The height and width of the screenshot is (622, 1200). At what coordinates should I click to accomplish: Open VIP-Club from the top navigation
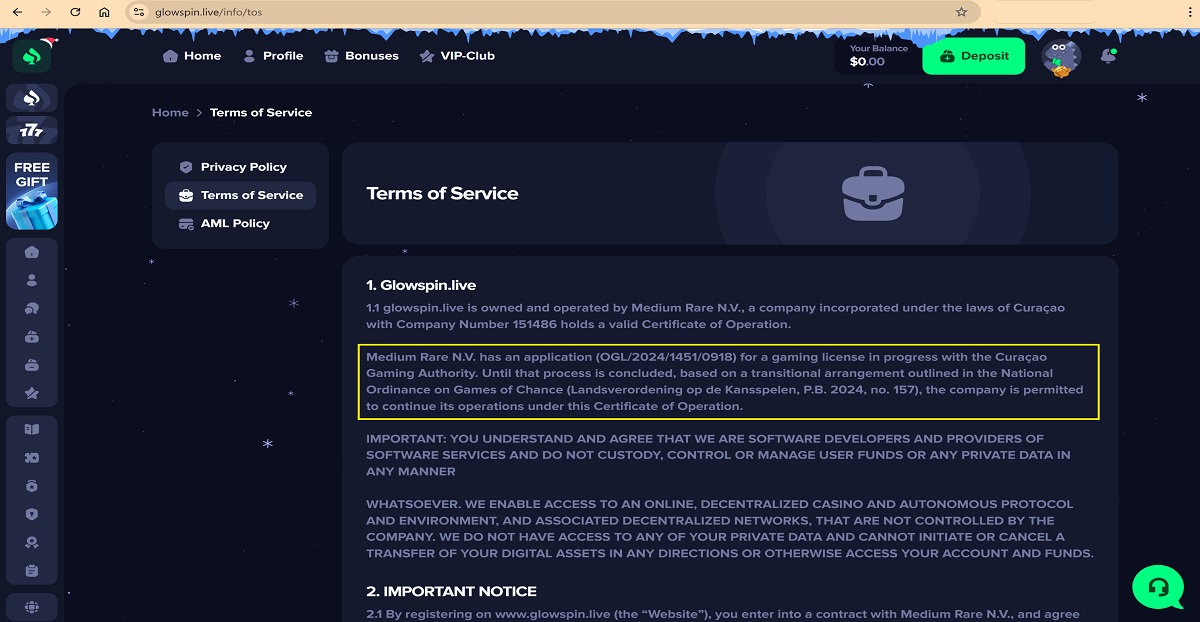tap(457, 56)
